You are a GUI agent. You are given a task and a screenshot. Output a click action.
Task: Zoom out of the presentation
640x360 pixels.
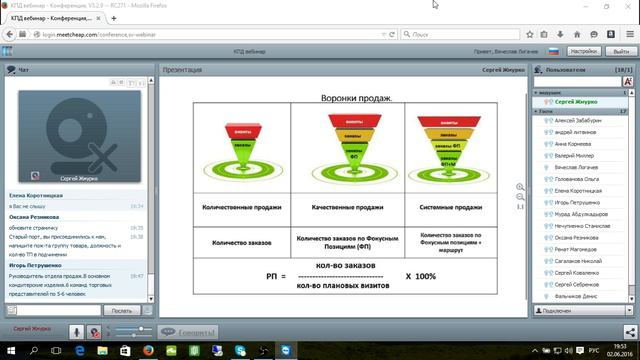coord(520,197)
